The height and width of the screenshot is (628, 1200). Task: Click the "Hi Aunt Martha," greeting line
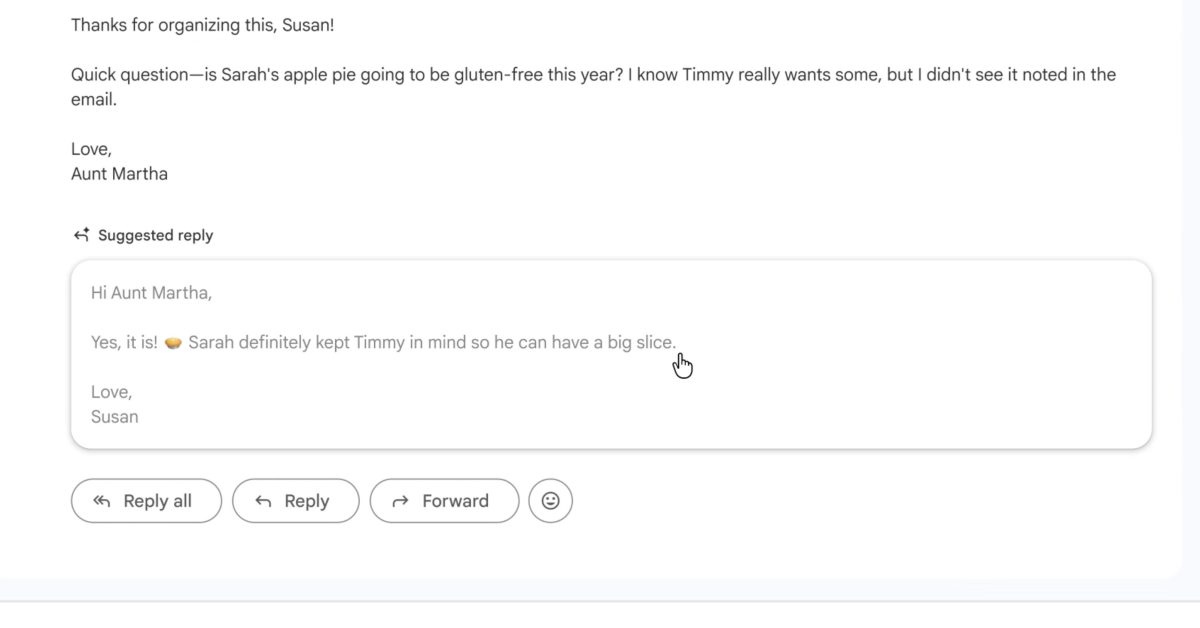(x=151, y=293)
